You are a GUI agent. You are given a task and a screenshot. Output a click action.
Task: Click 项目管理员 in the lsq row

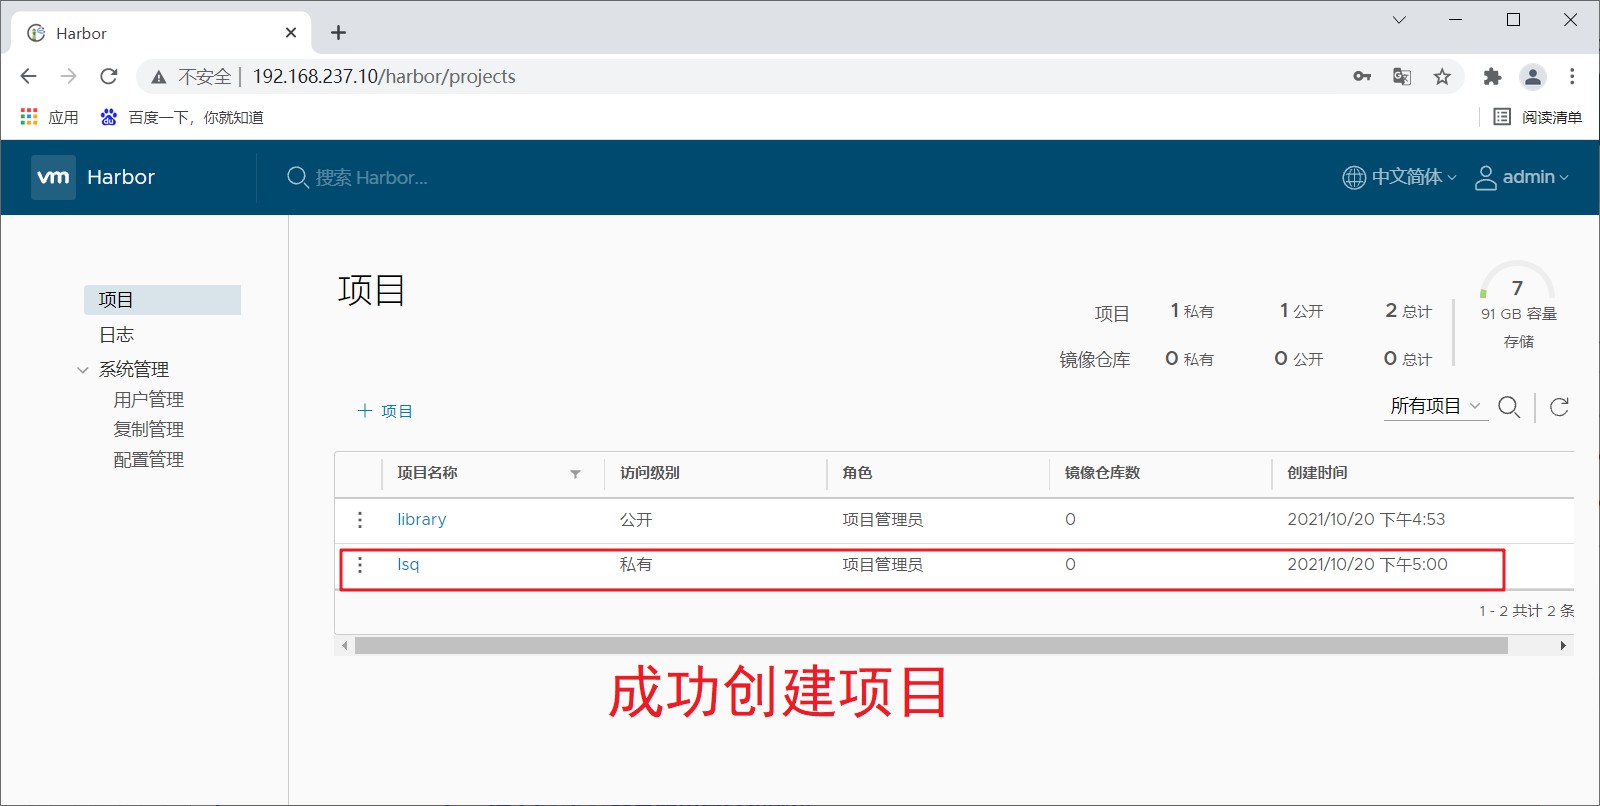pyautogui.click(x=883, y=565)
